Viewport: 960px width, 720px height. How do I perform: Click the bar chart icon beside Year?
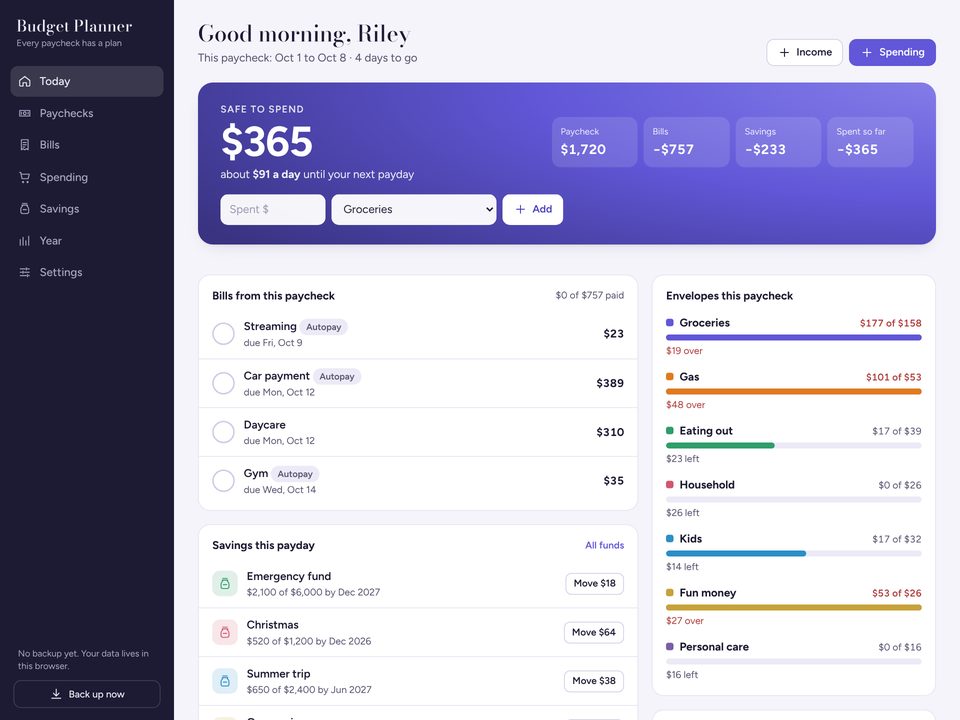[24, 241]
